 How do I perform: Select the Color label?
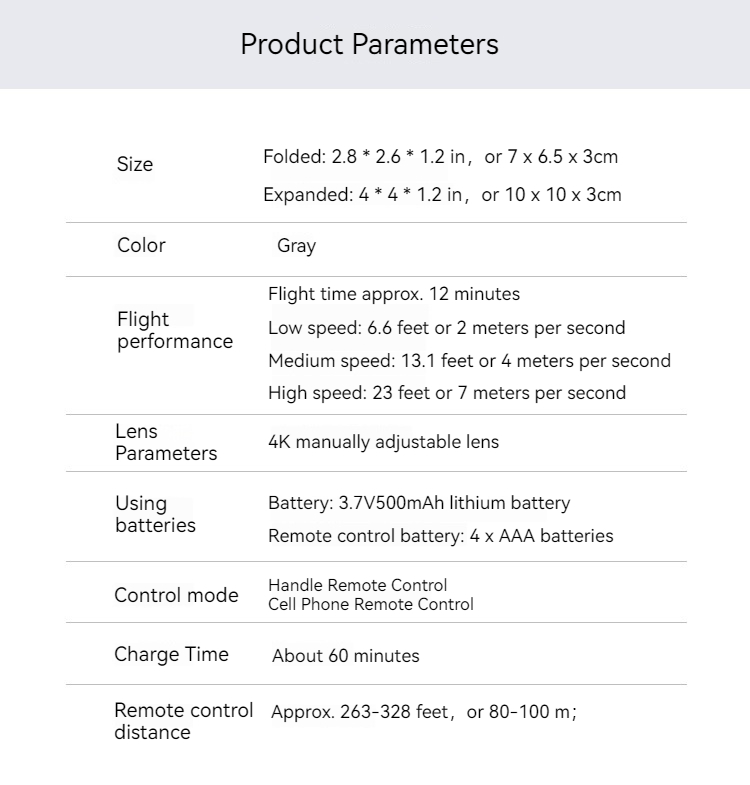141,245
